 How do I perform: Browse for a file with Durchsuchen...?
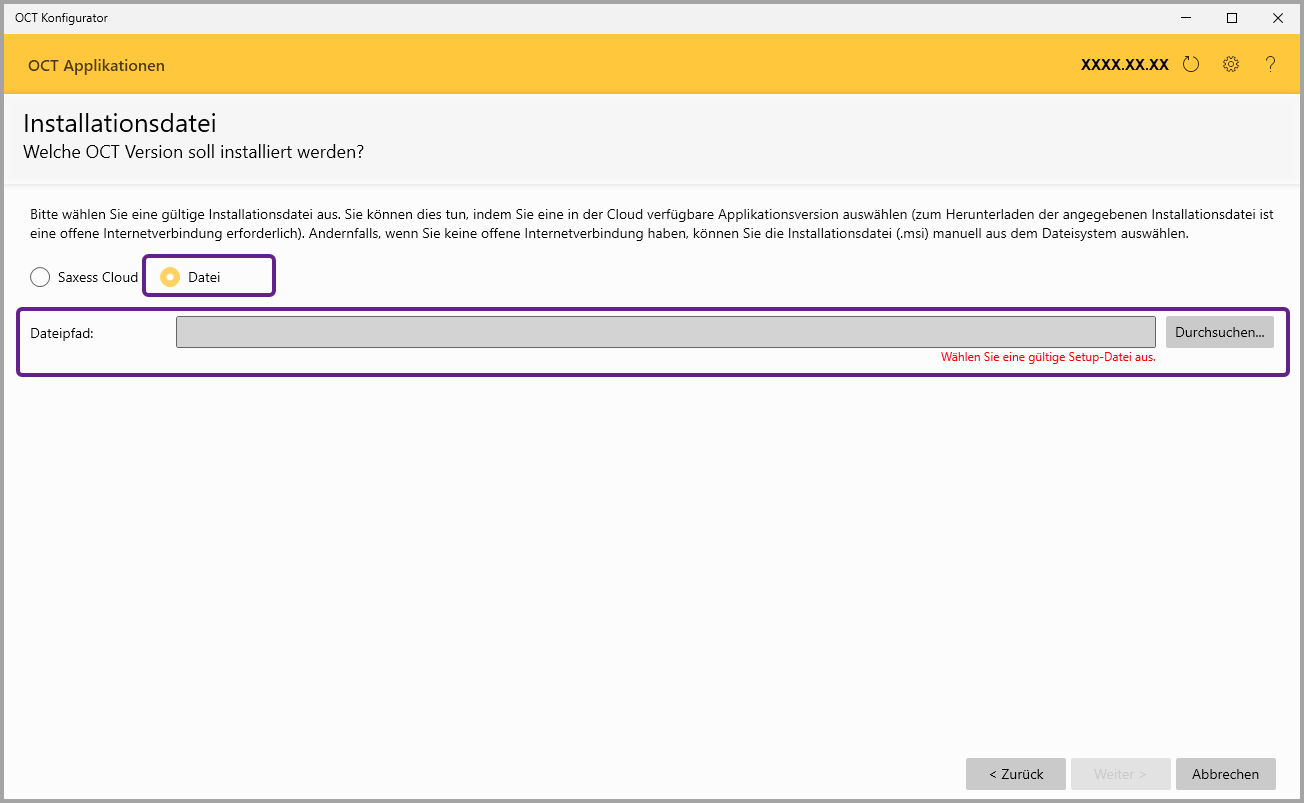pos(1220,332)
